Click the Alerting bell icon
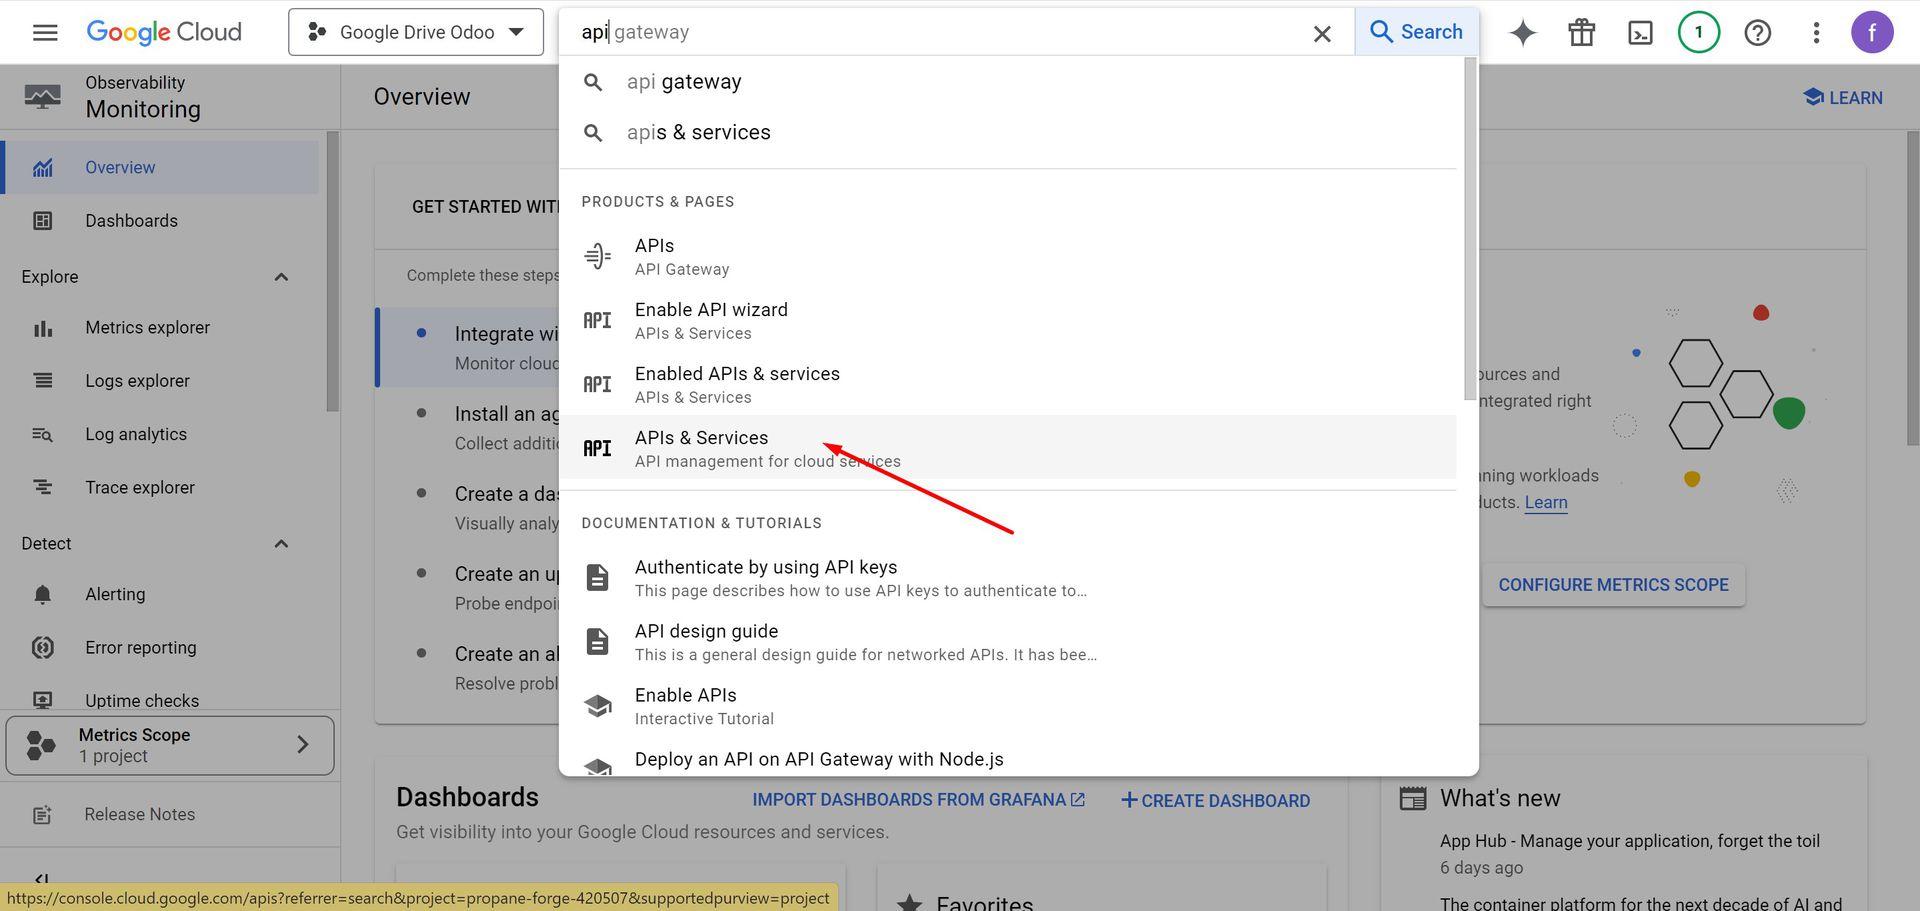Image resolution: width=1920 pixels, height=911 pixels. click(42, 595)
